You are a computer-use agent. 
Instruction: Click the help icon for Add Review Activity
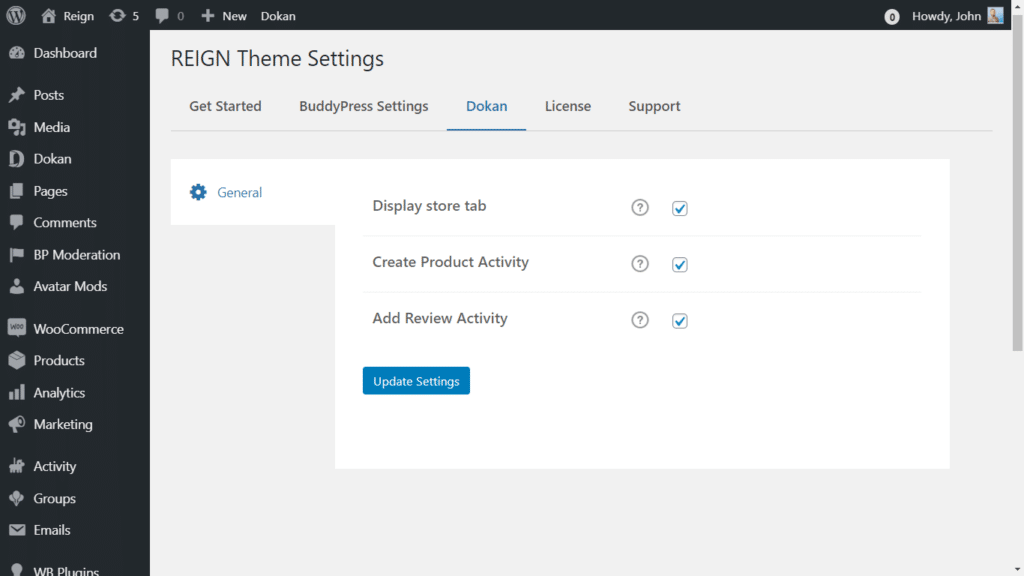coord(640,320)
